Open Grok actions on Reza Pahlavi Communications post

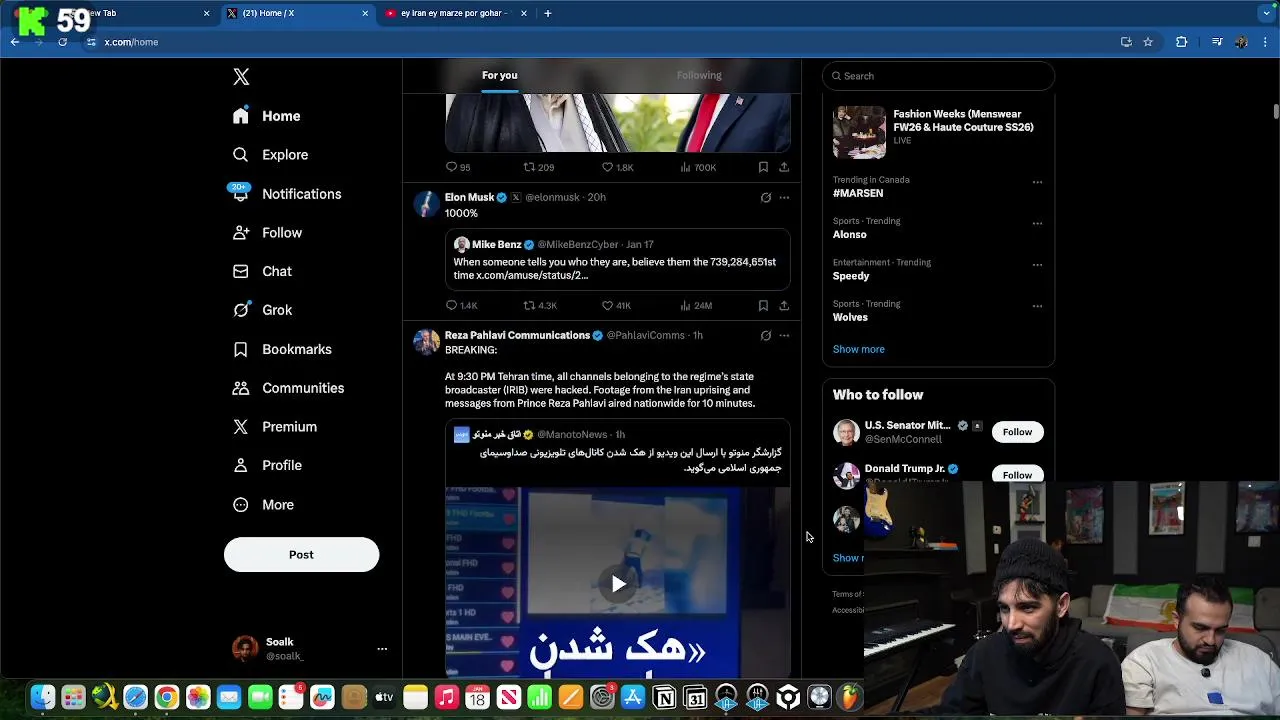766,336
